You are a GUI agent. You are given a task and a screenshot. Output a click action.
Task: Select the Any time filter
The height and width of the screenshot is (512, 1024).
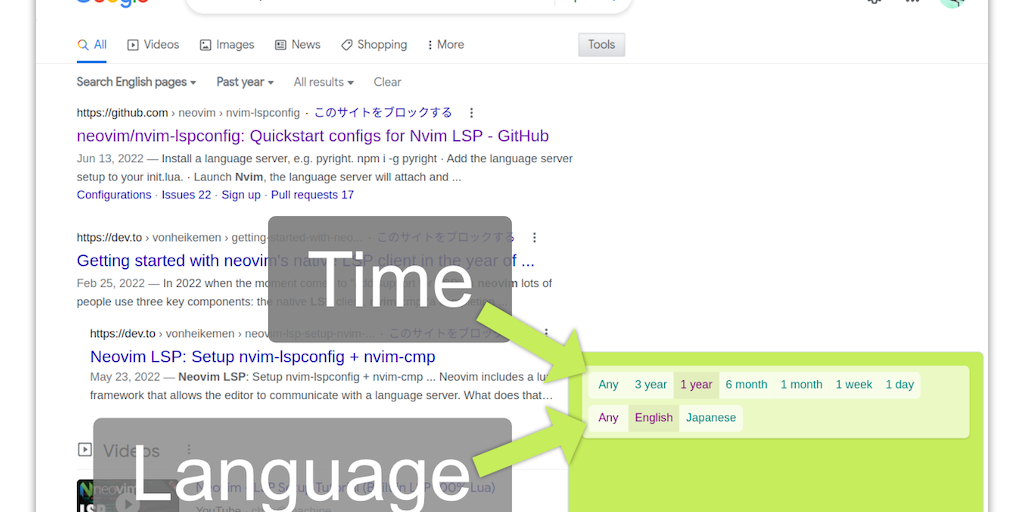click(x=608, y=385)
